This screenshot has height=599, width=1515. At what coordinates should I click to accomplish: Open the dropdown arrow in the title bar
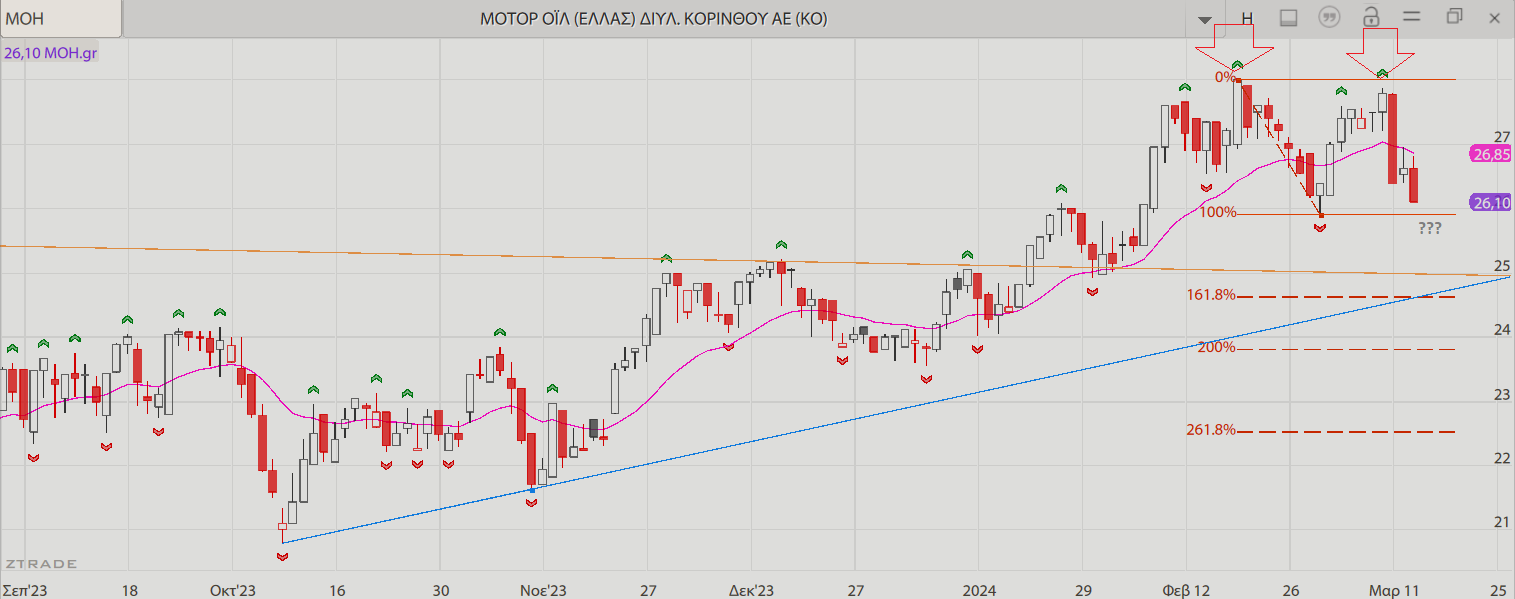1205,19
